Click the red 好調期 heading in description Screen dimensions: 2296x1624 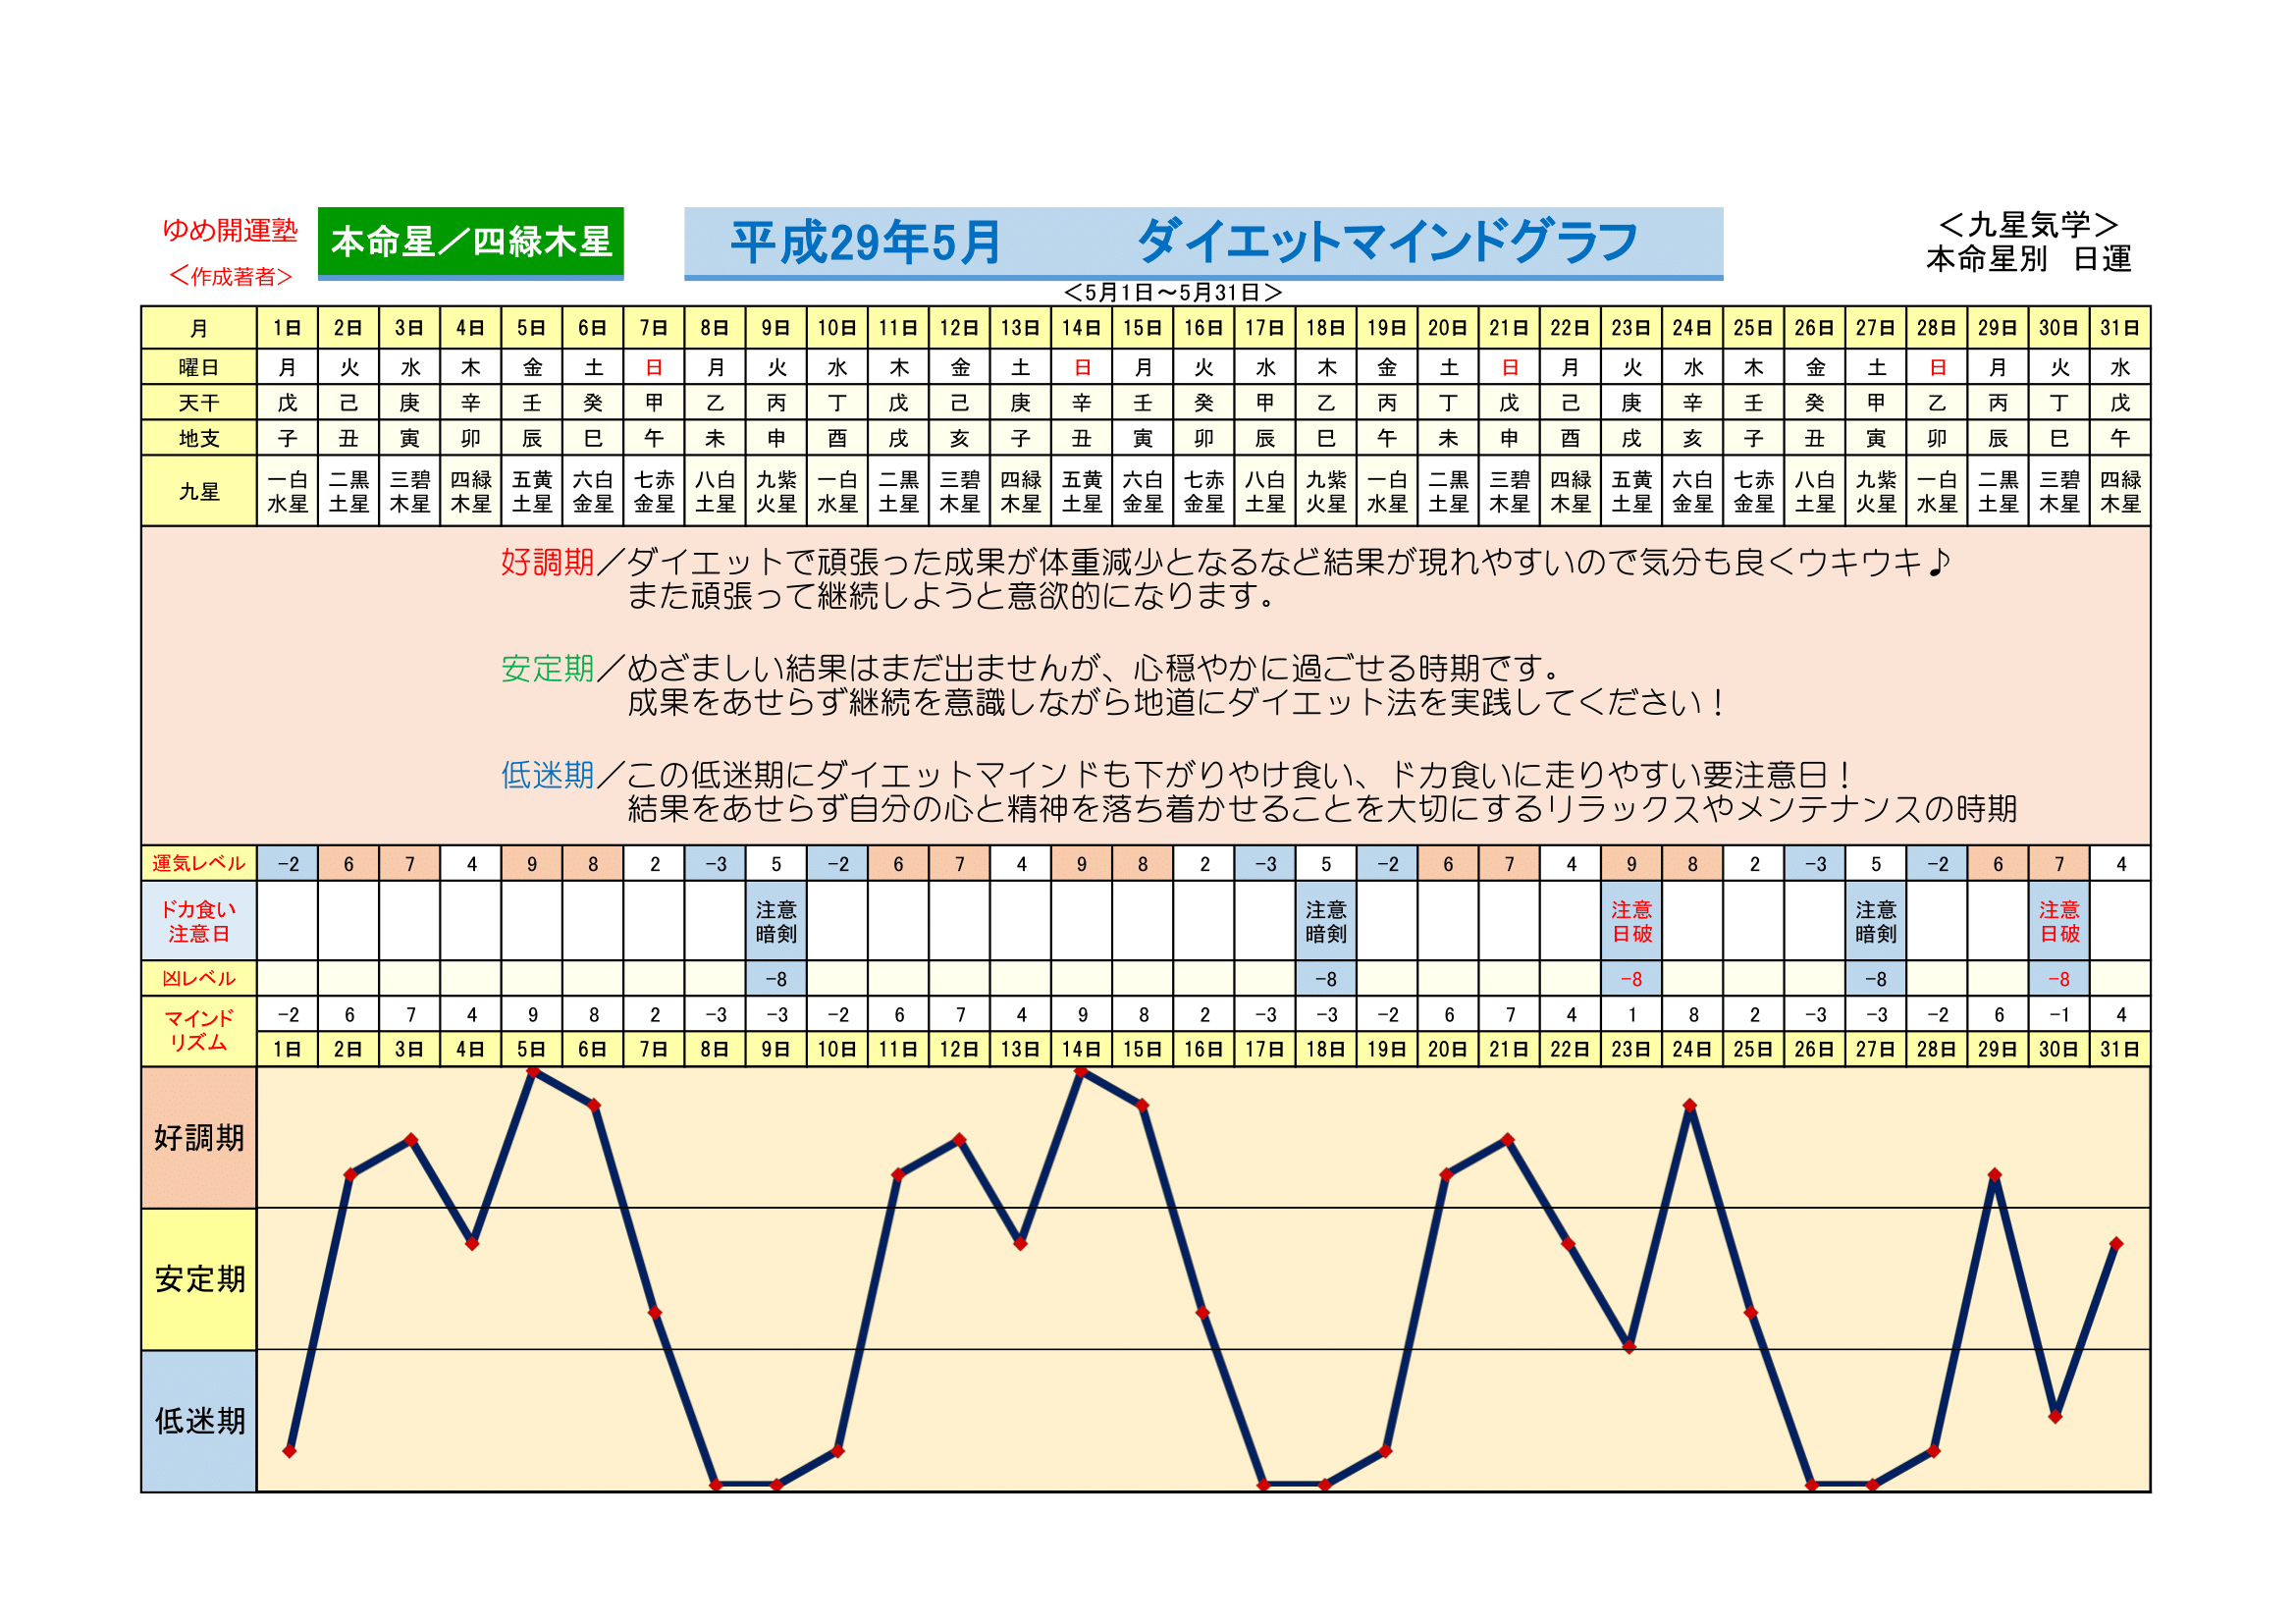(x=547, y=562)
